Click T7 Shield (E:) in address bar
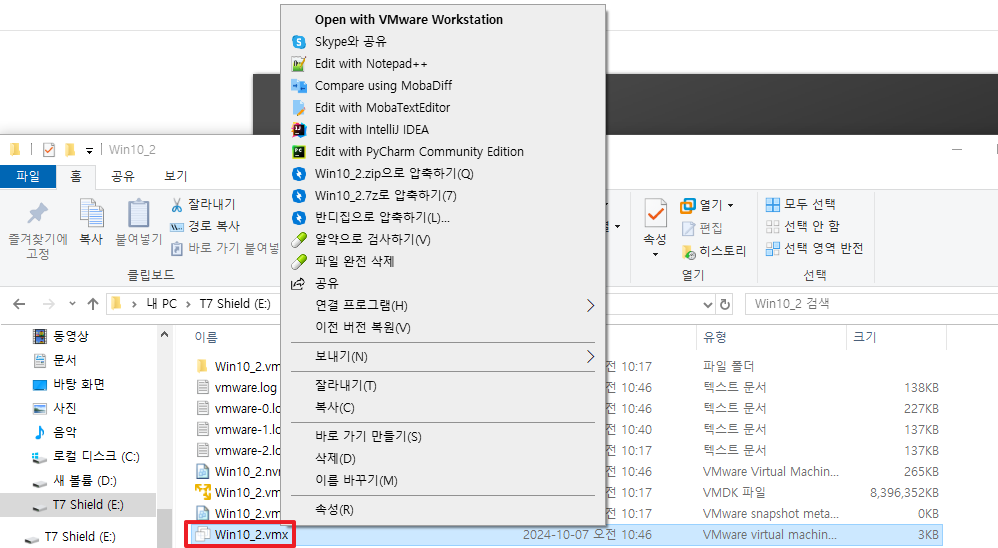998x548 pixels. 235,304
